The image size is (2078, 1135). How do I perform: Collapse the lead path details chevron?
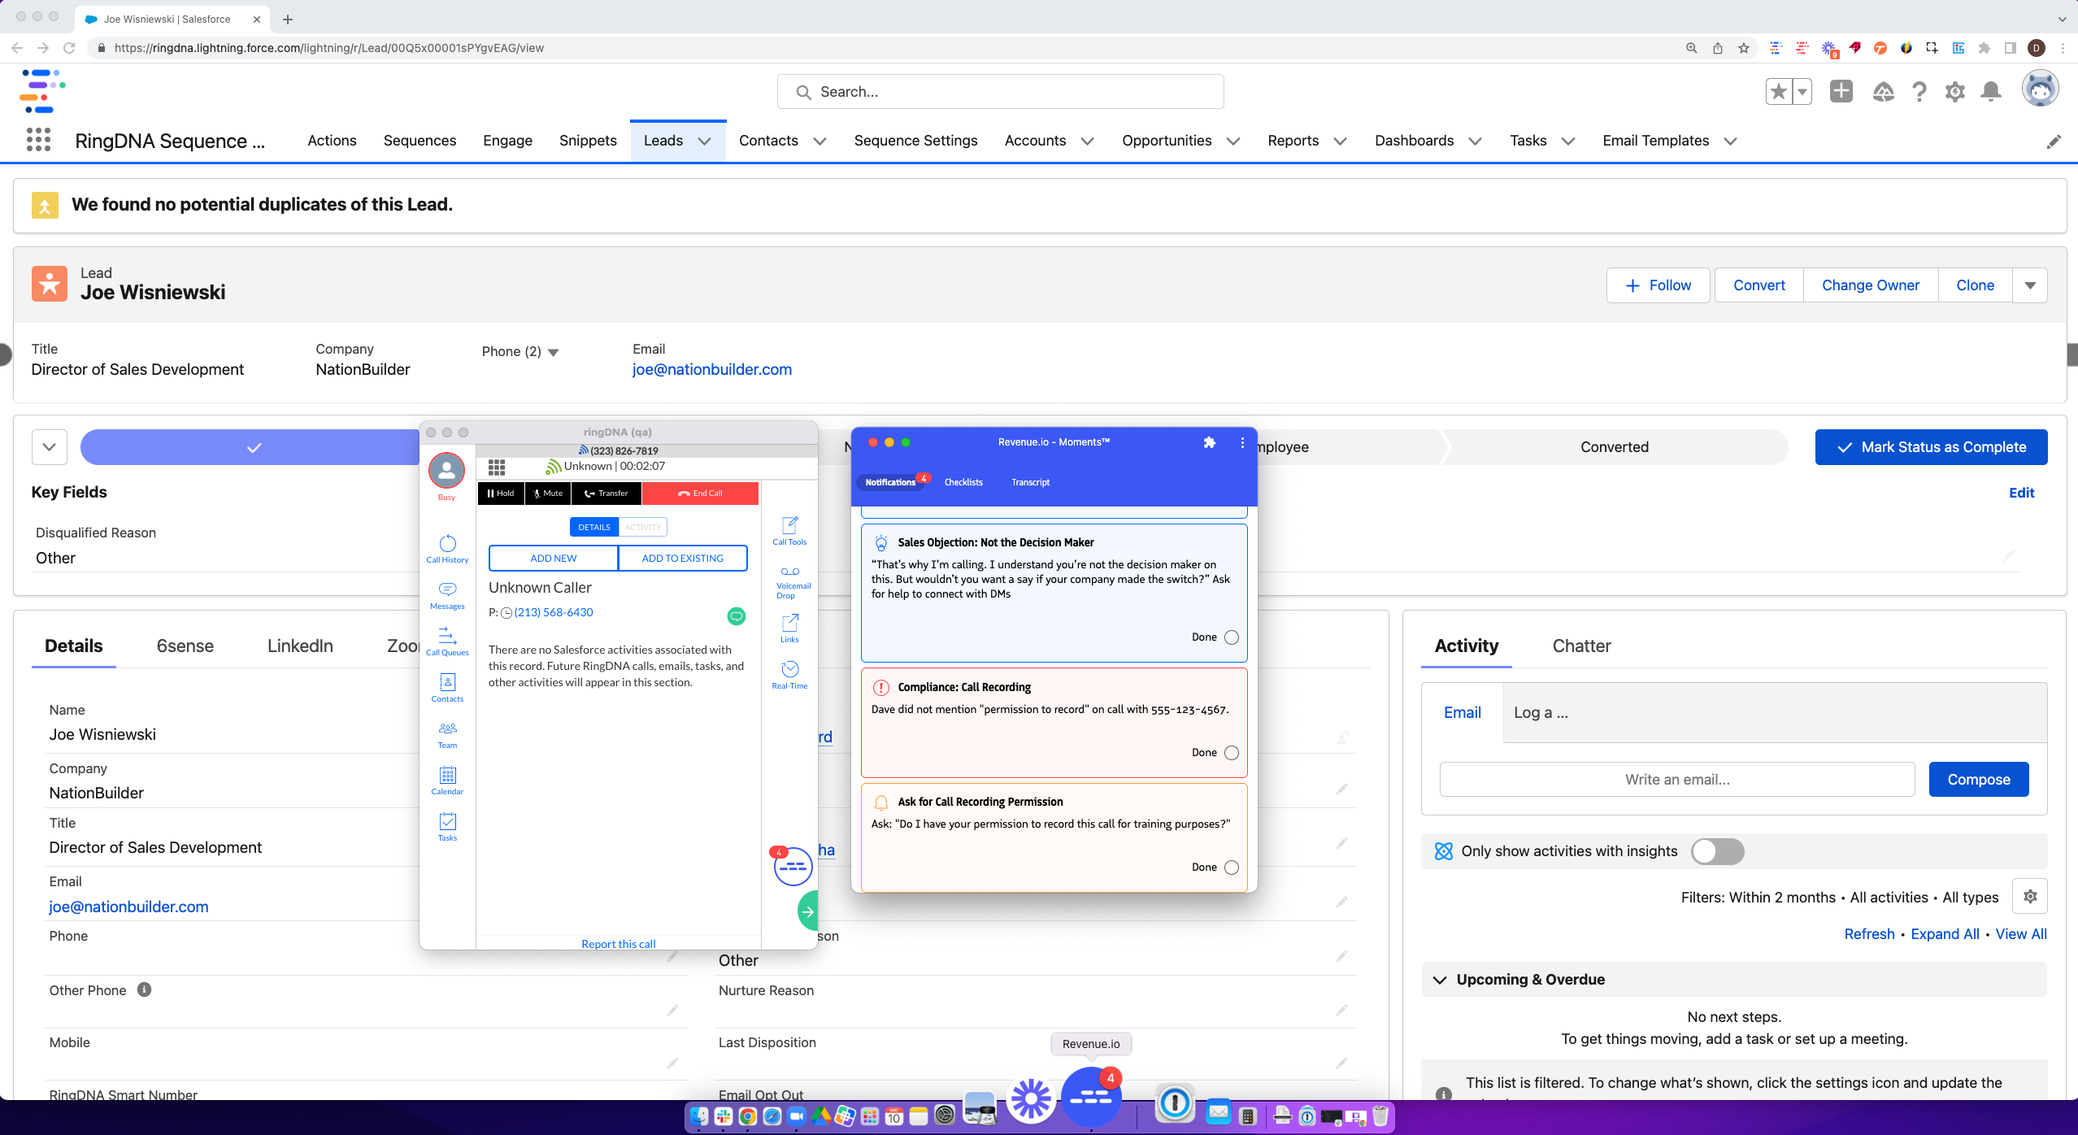49,447
